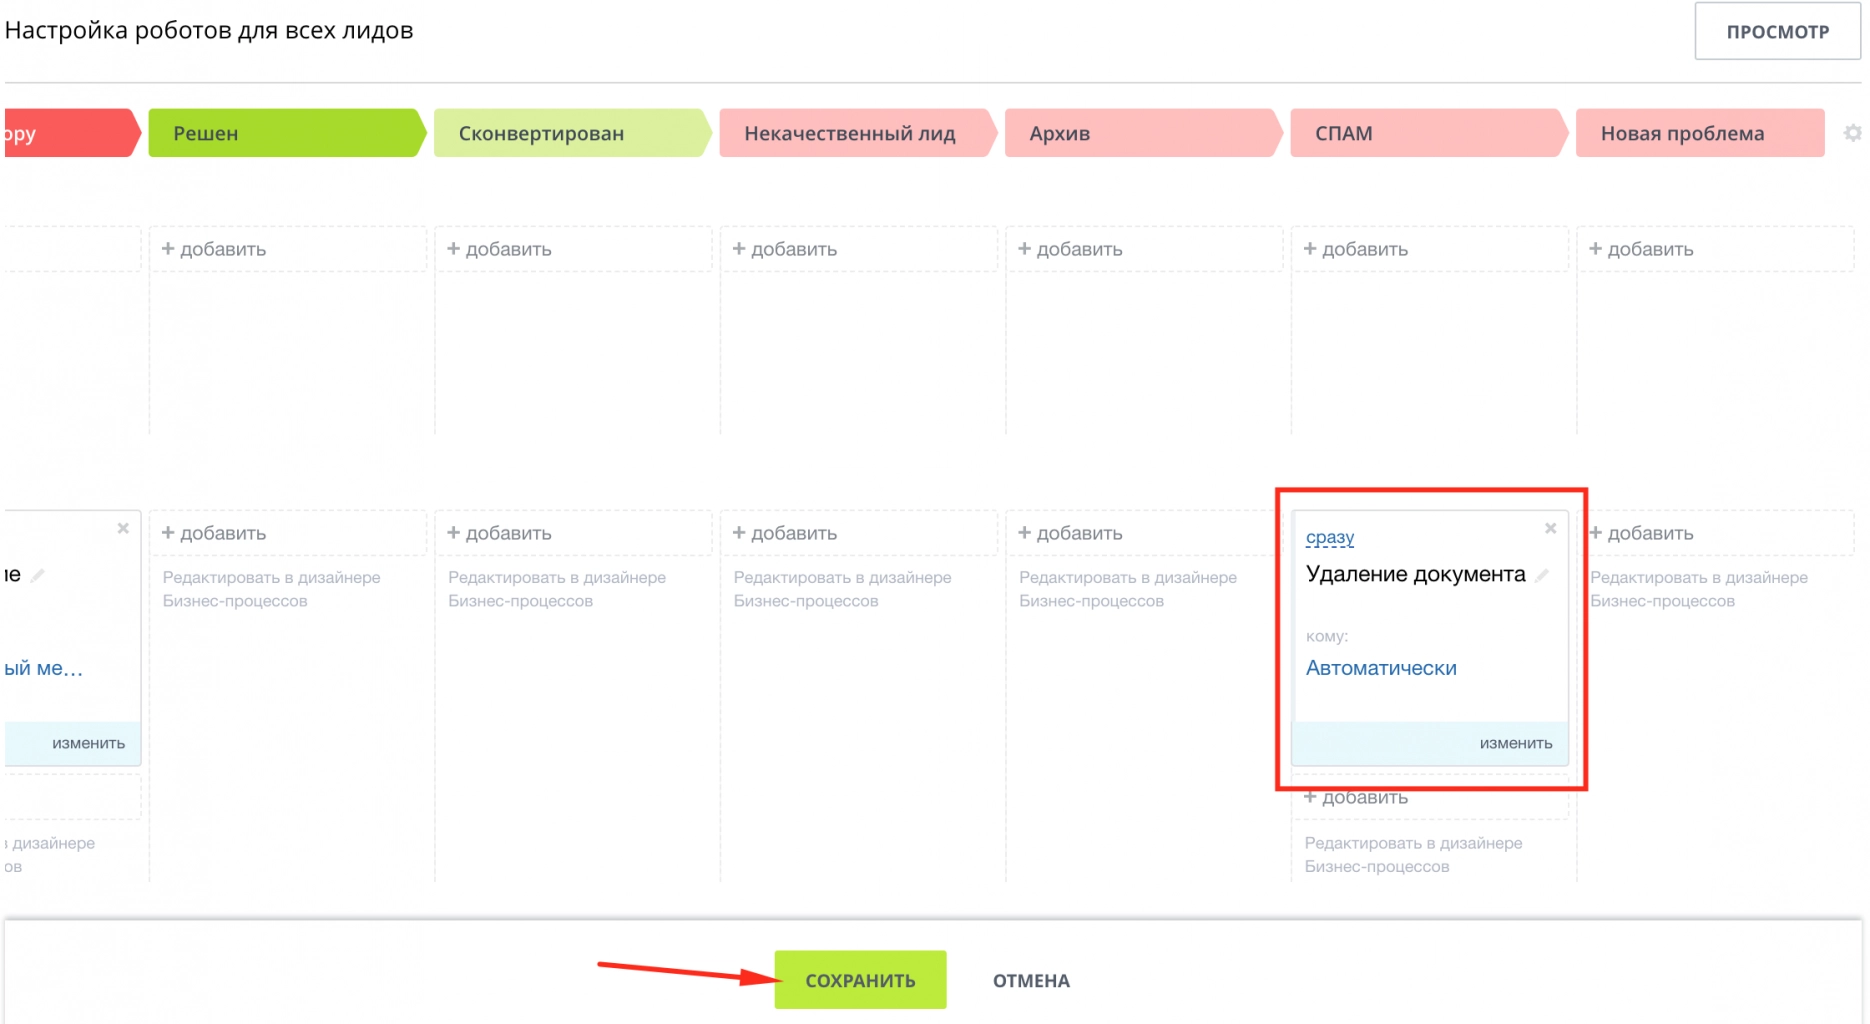Click the gear icon beside the stage bar

pos(1852,133)
